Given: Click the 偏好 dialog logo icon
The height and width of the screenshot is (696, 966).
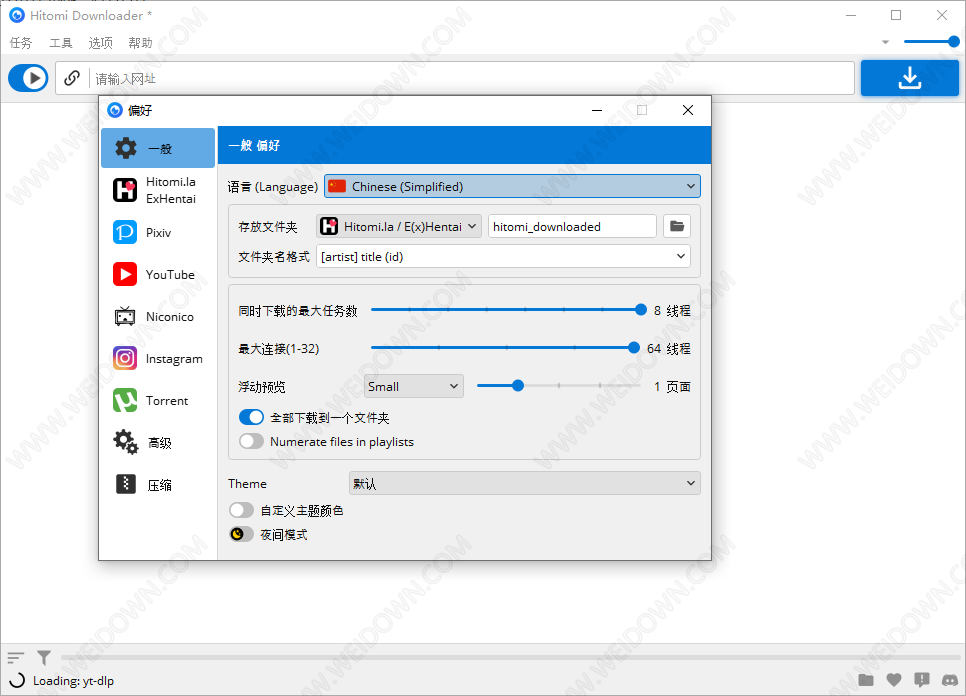Looking at the screenshot, I should pos(115,110).
